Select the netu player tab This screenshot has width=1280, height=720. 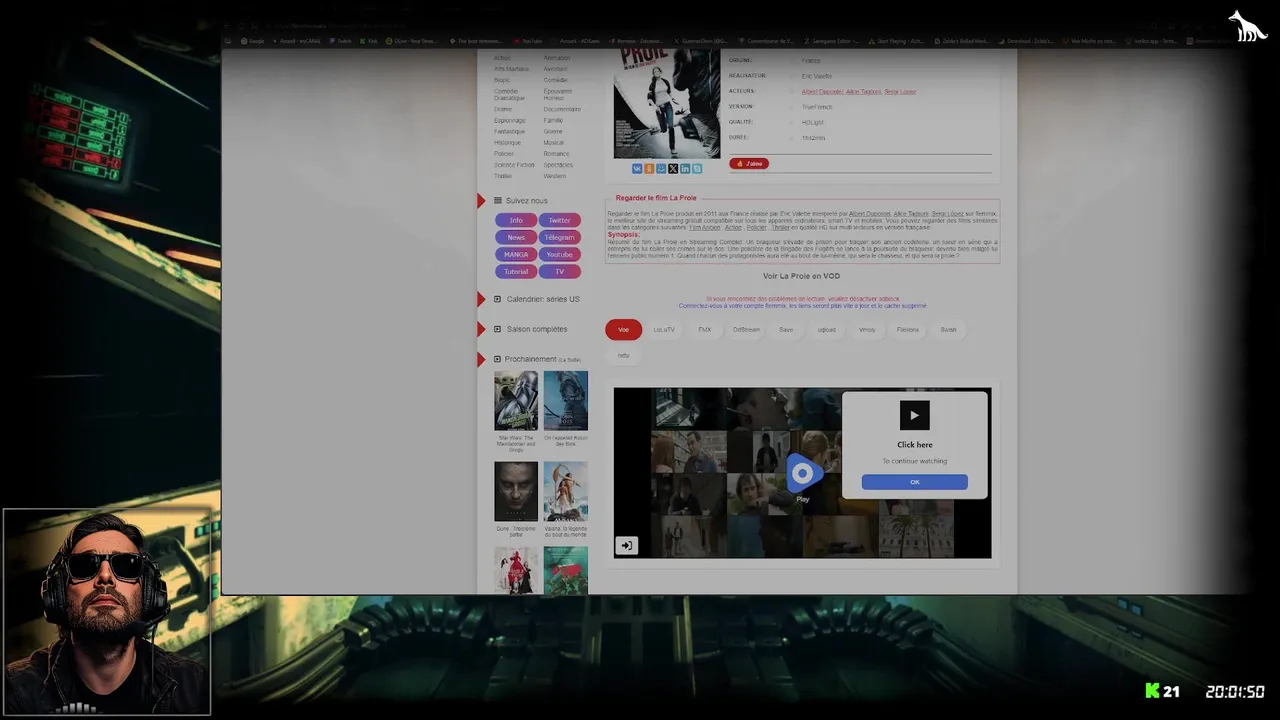623,355
